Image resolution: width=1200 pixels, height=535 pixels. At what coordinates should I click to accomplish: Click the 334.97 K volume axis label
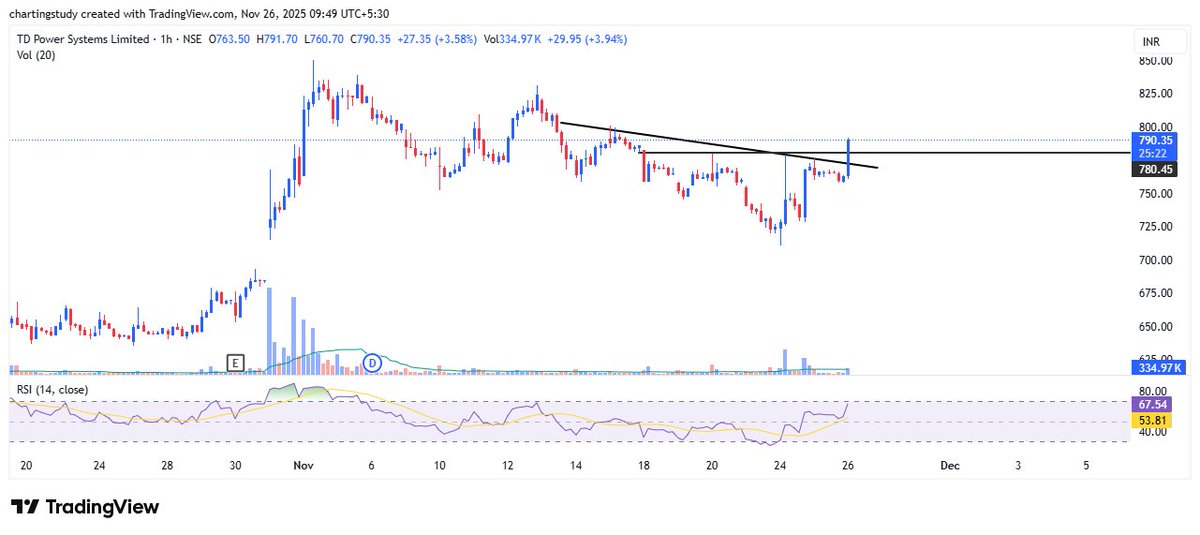[1158, 368]
